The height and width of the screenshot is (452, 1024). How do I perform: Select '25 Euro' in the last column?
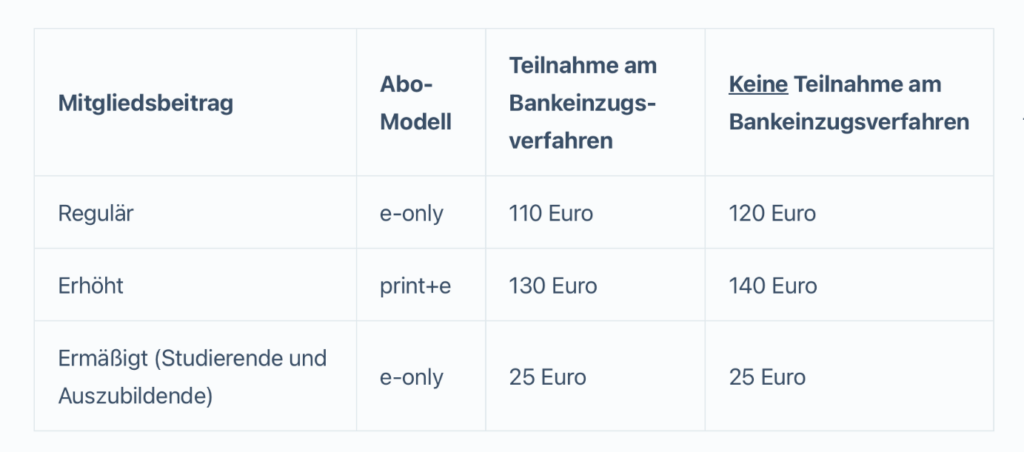[767, 377]
